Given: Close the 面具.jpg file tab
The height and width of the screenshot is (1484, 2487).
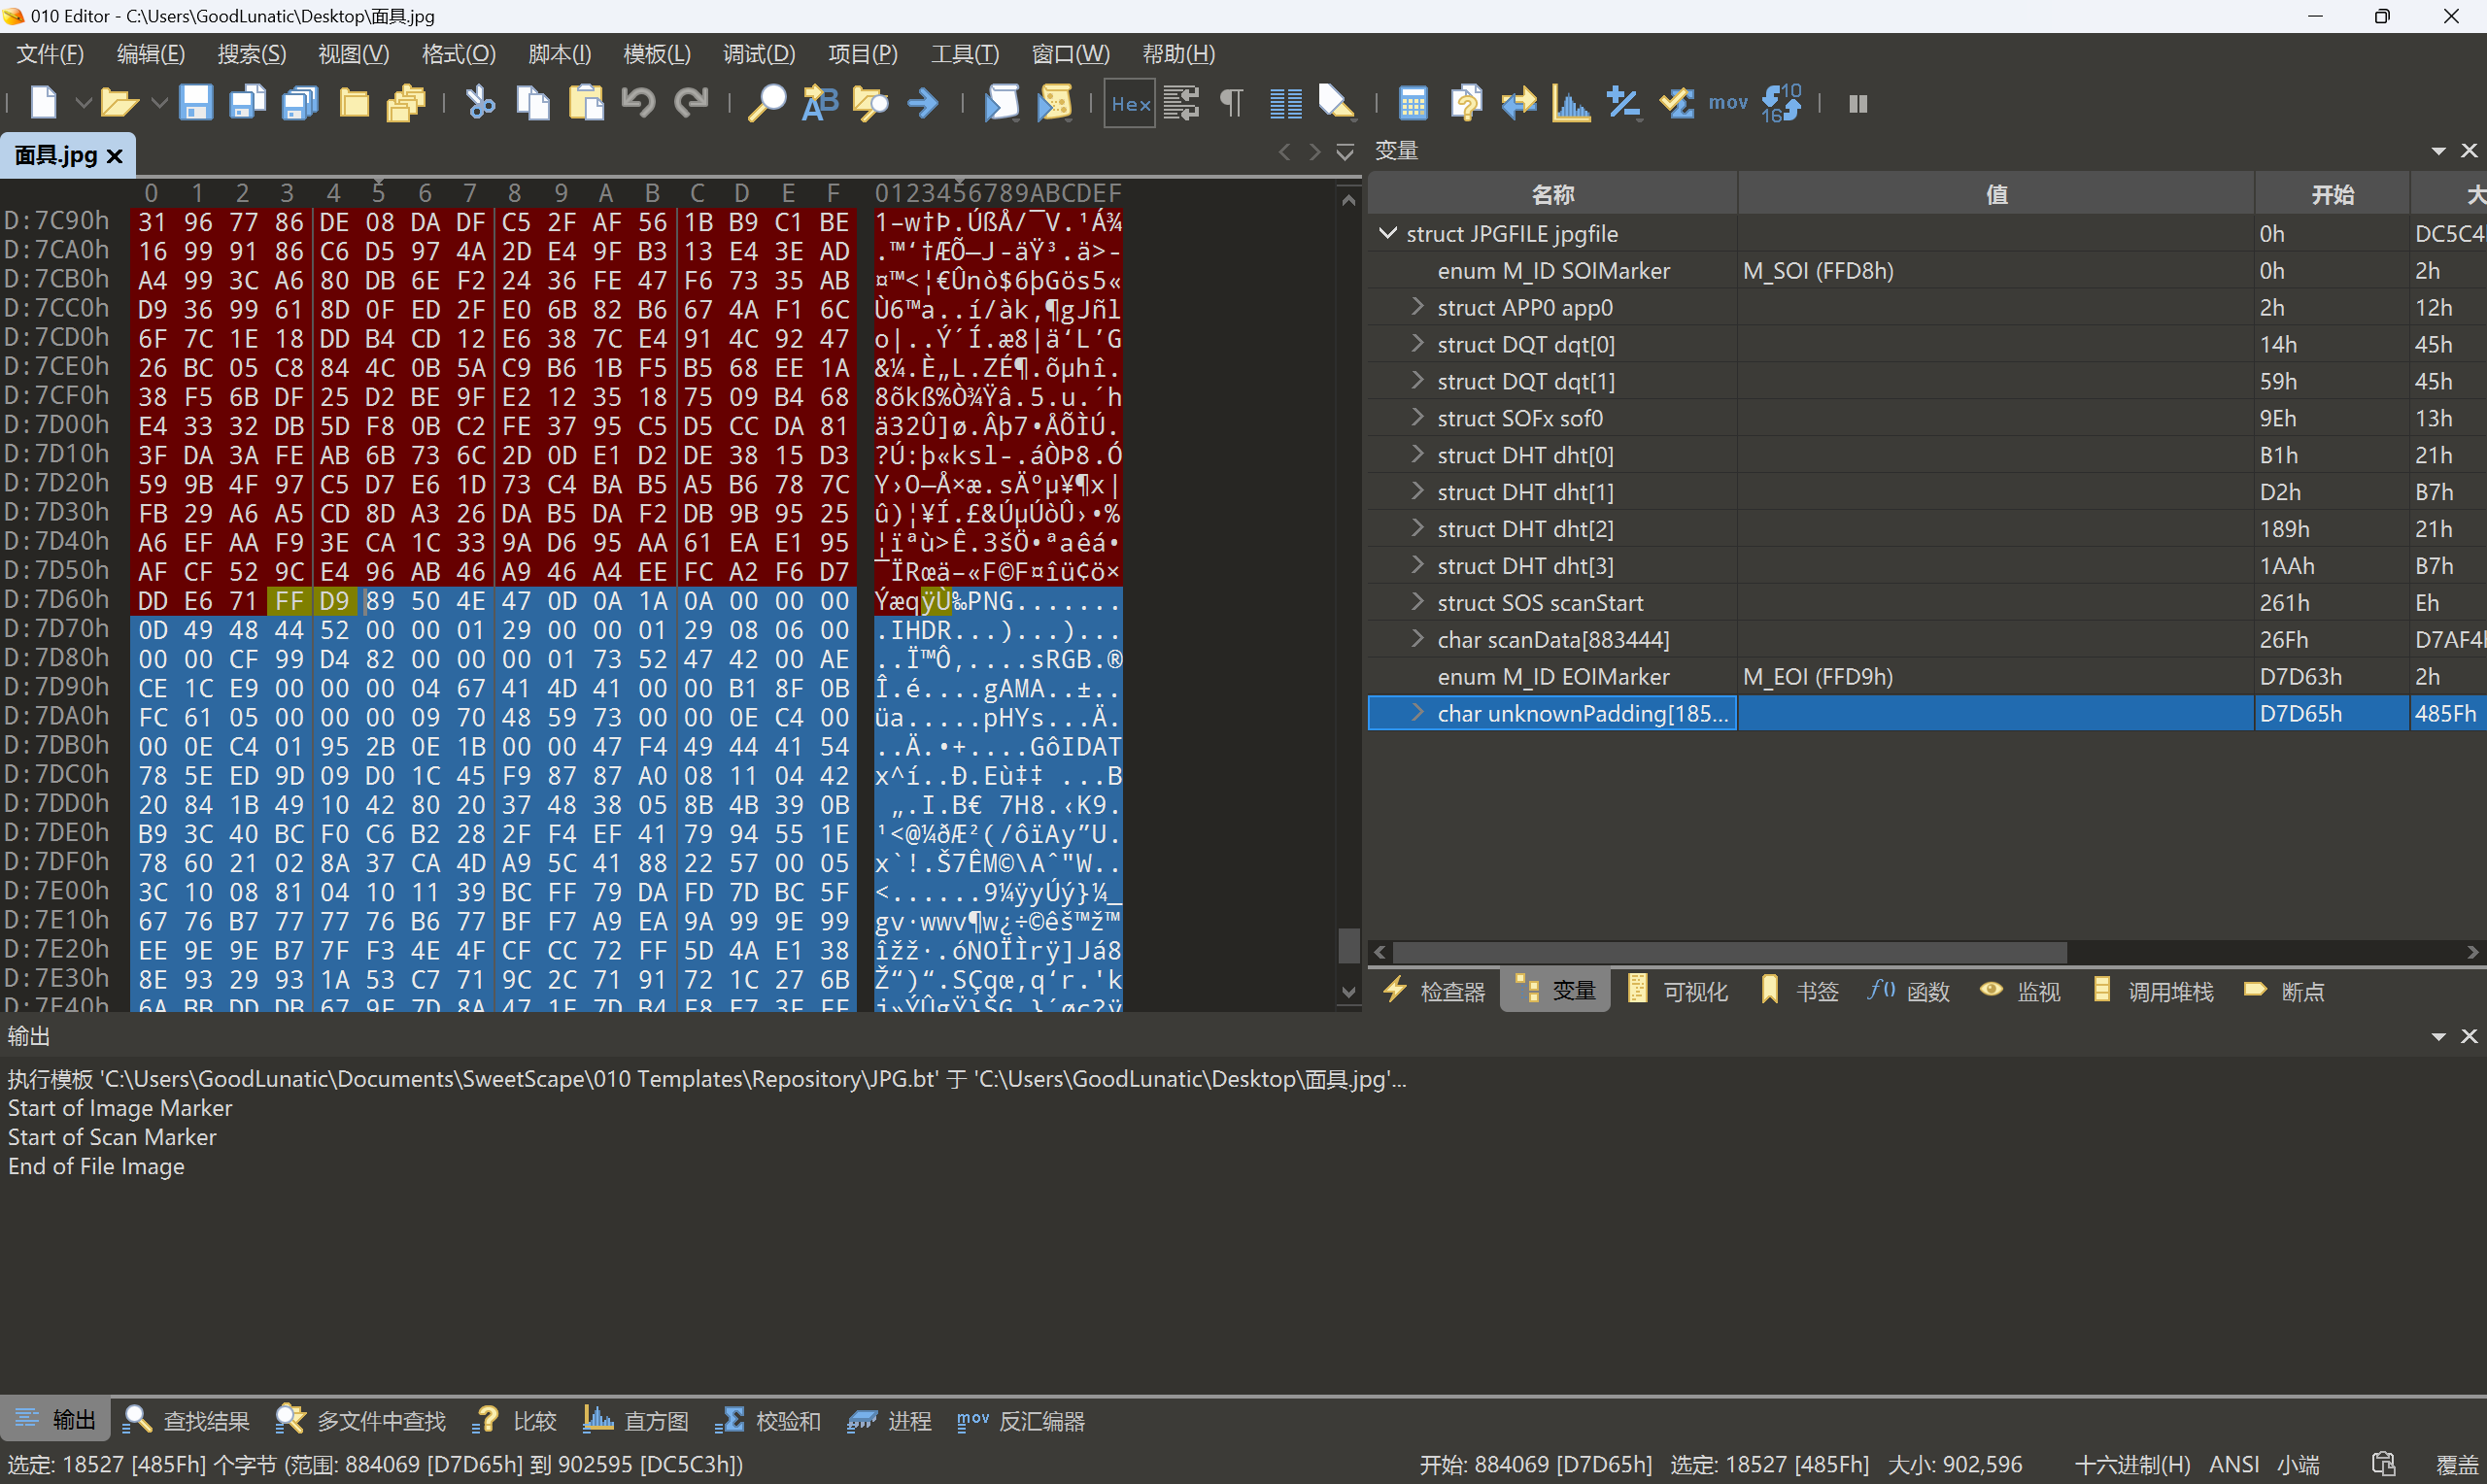Looking at the screenshot, I should [x=115, y=156].
